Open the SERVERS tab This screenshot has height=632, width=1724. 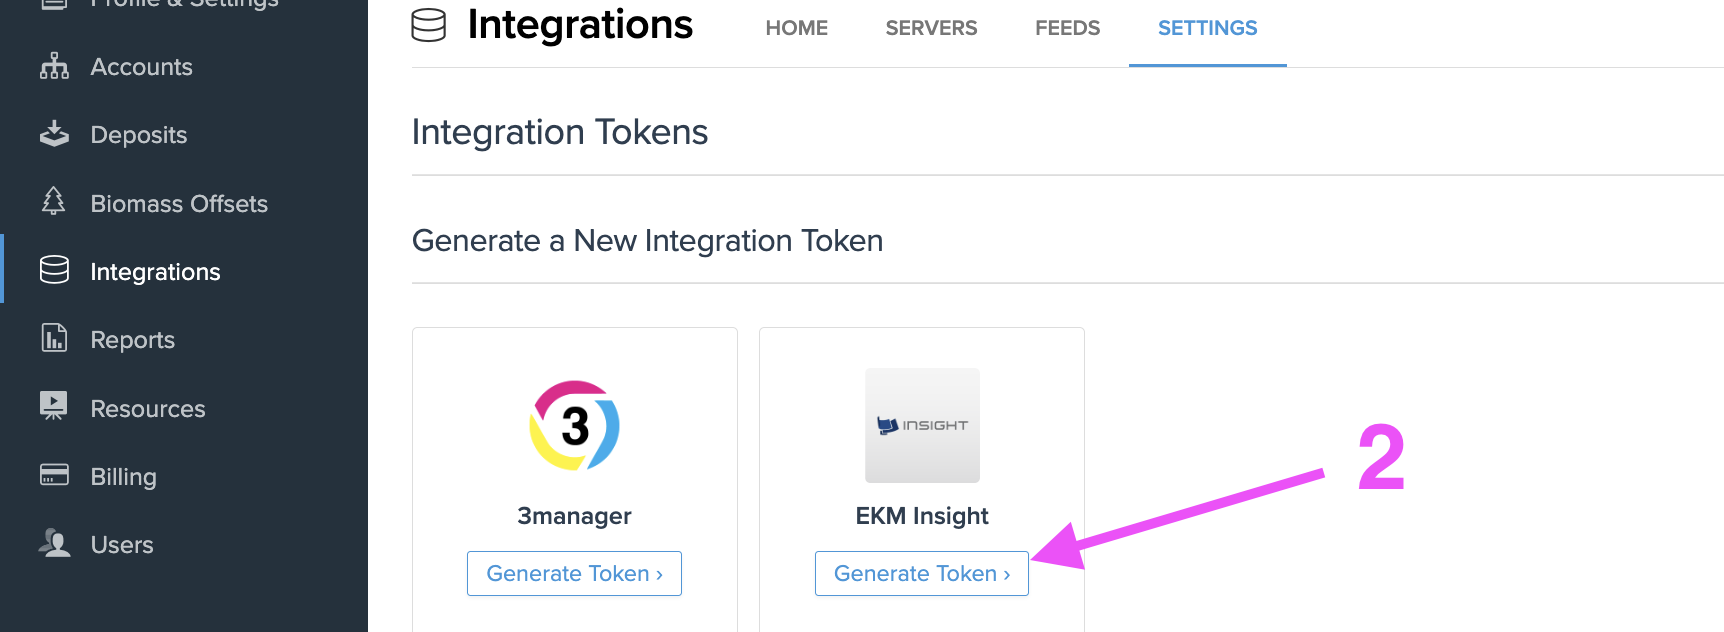pos(931,28)
